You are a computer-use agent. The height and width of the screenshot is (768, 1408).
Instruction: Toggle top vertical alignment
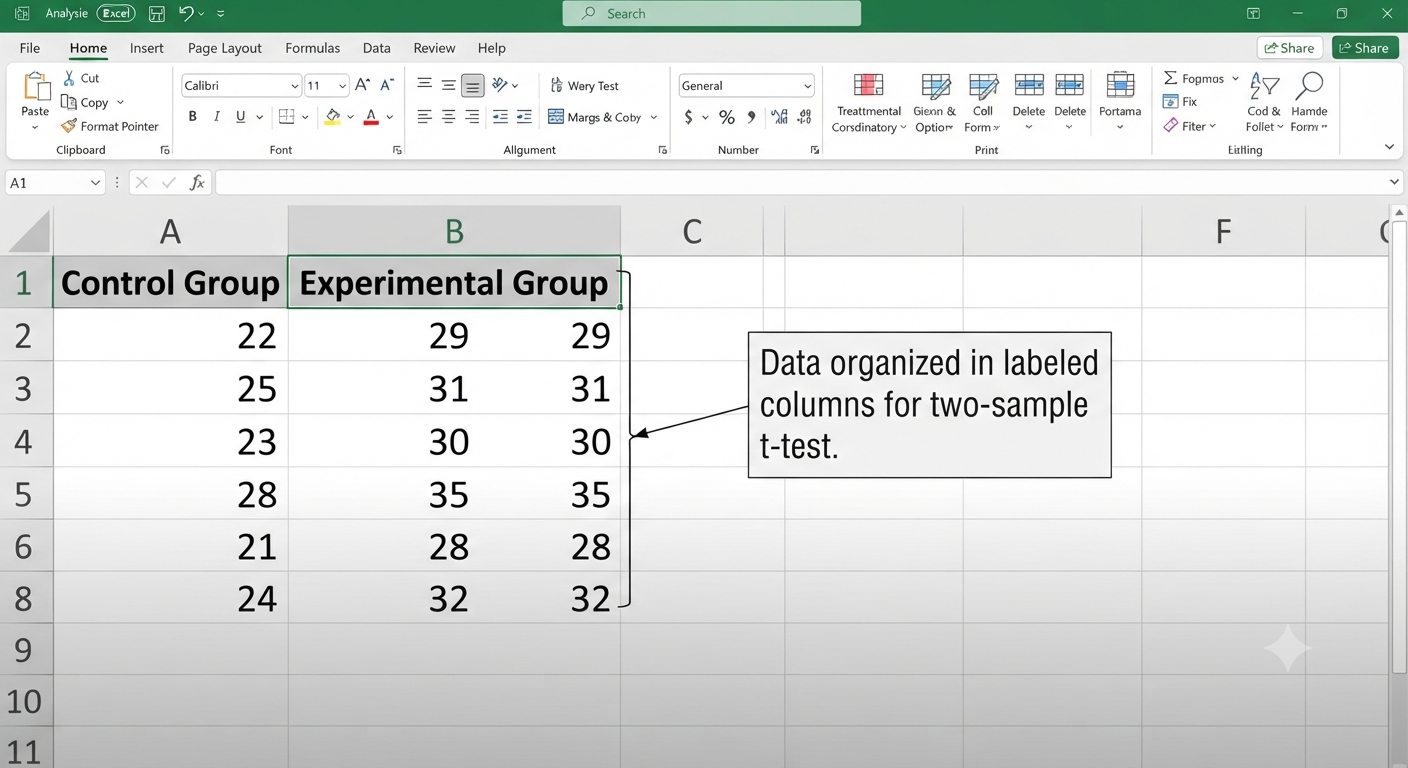coord(425,85)
